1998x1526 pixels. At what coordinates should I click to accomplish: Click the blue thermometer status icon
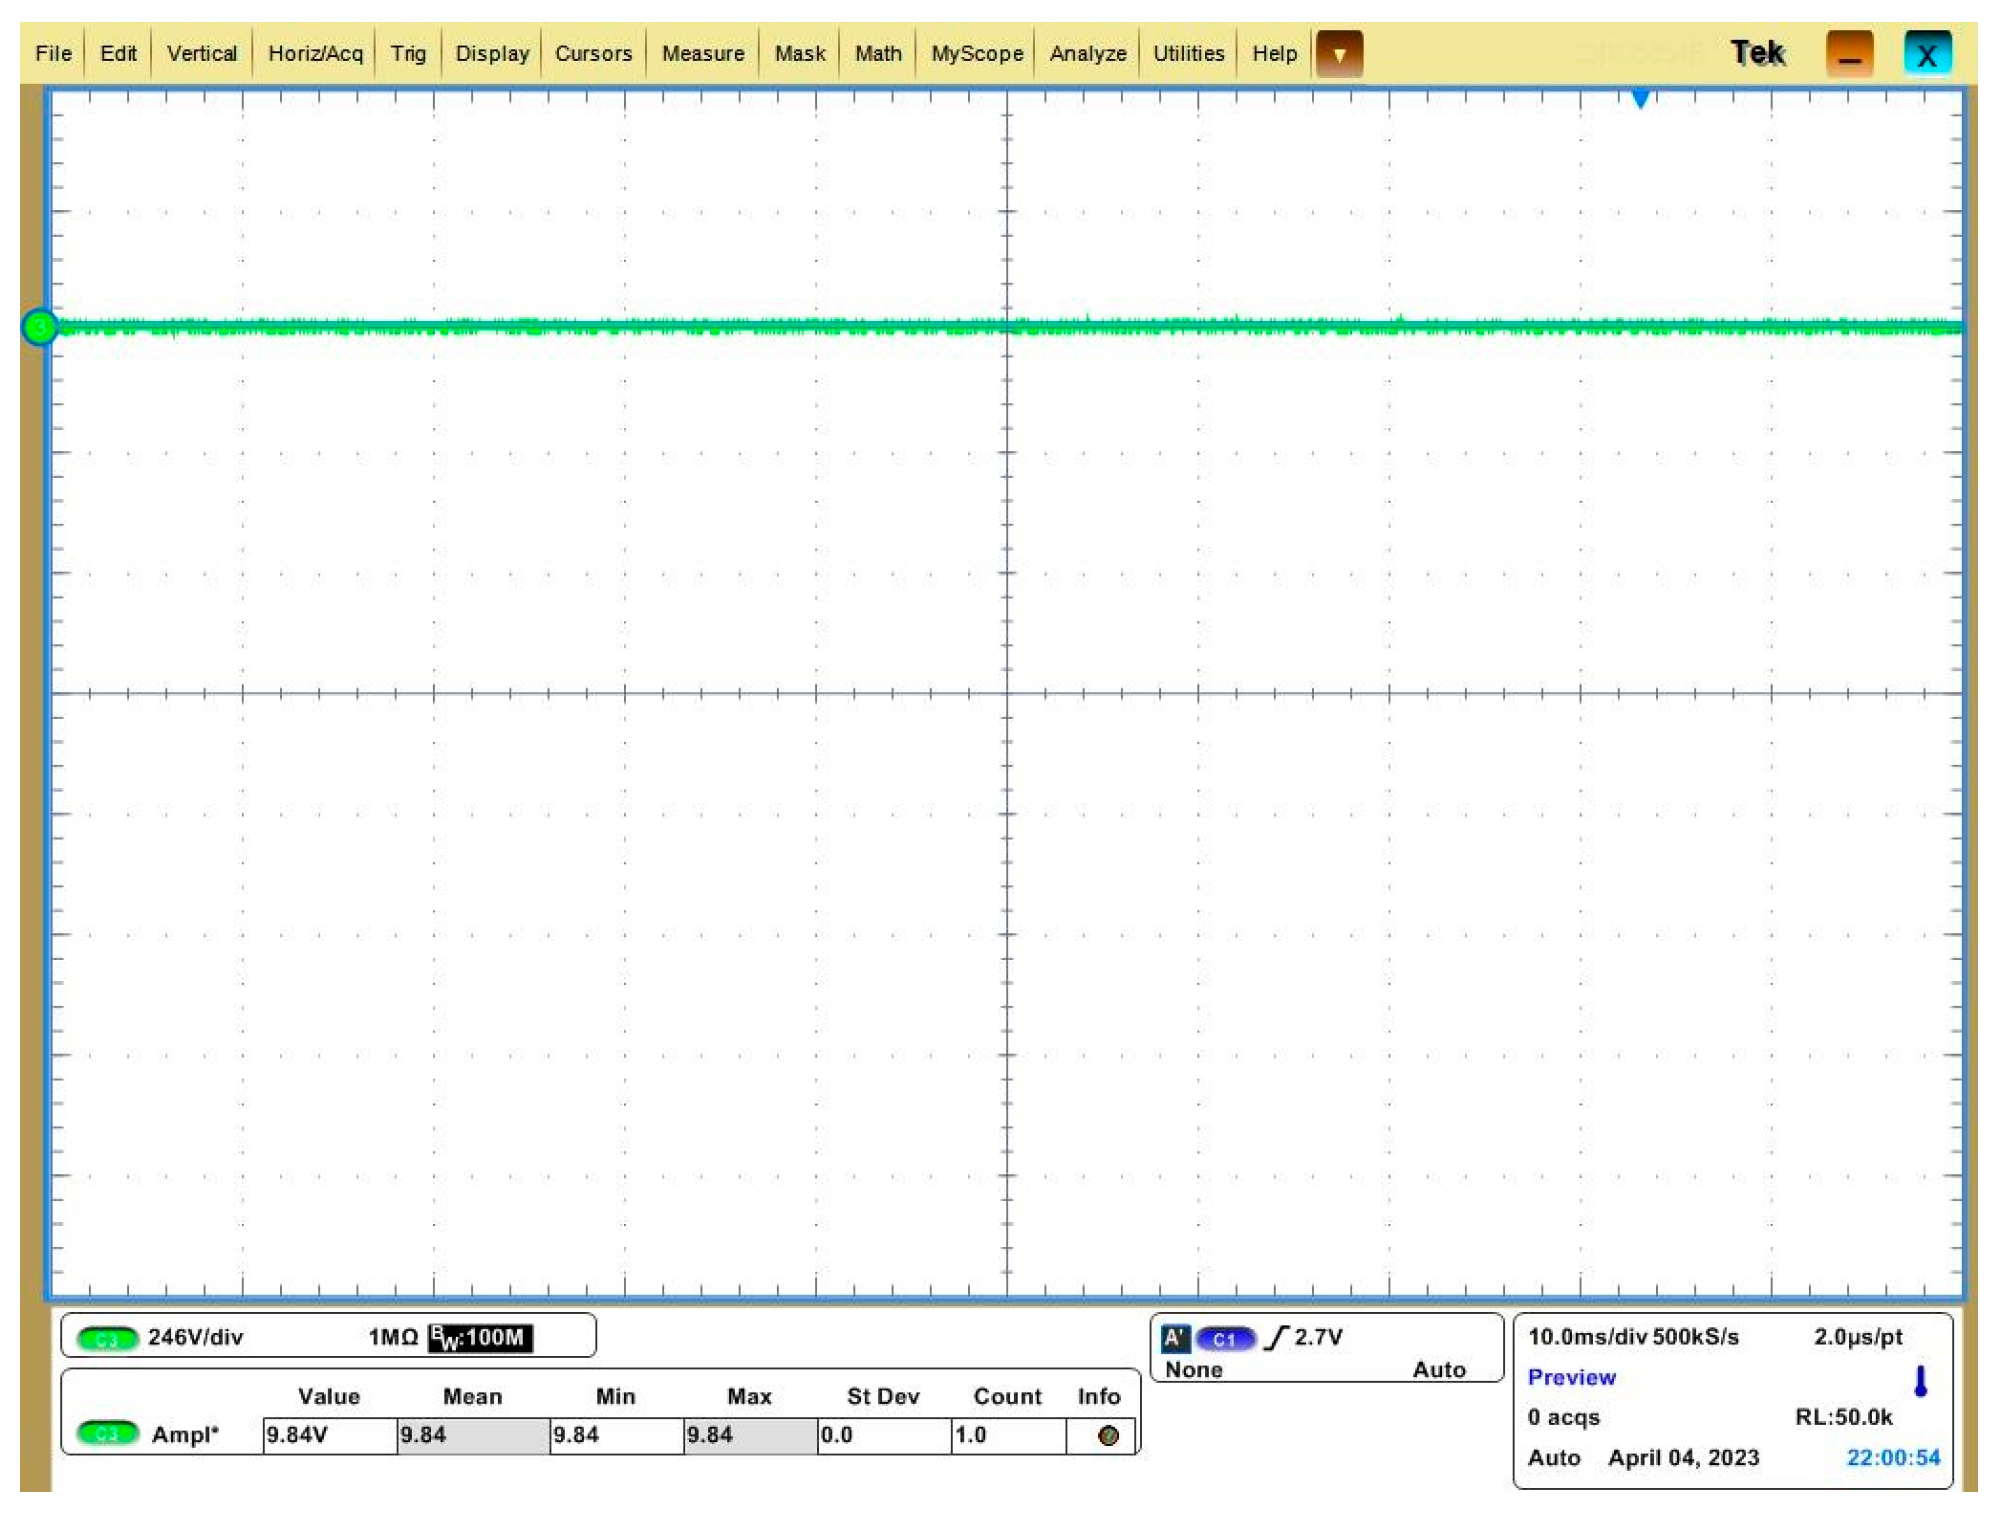pos(1920,1381)
